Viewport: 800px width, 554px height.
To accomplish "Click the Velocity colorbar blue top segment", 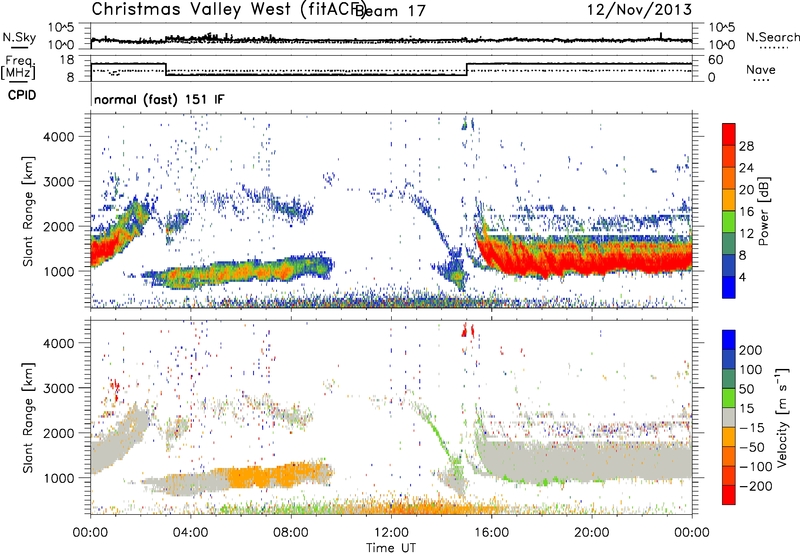I will pyautogui.click(x=729, y=340).
